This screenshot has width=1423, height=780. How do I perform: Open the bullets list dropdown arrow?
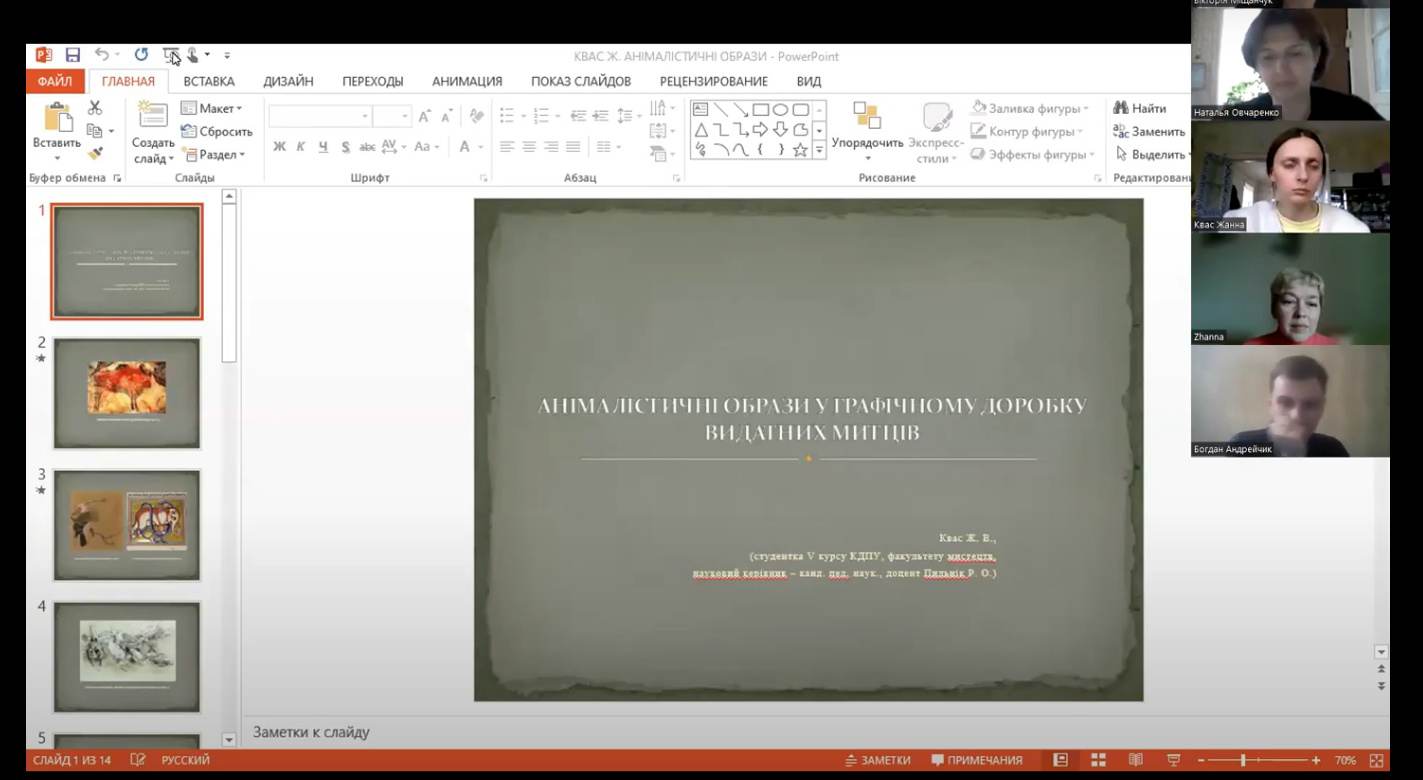(523, 116)
